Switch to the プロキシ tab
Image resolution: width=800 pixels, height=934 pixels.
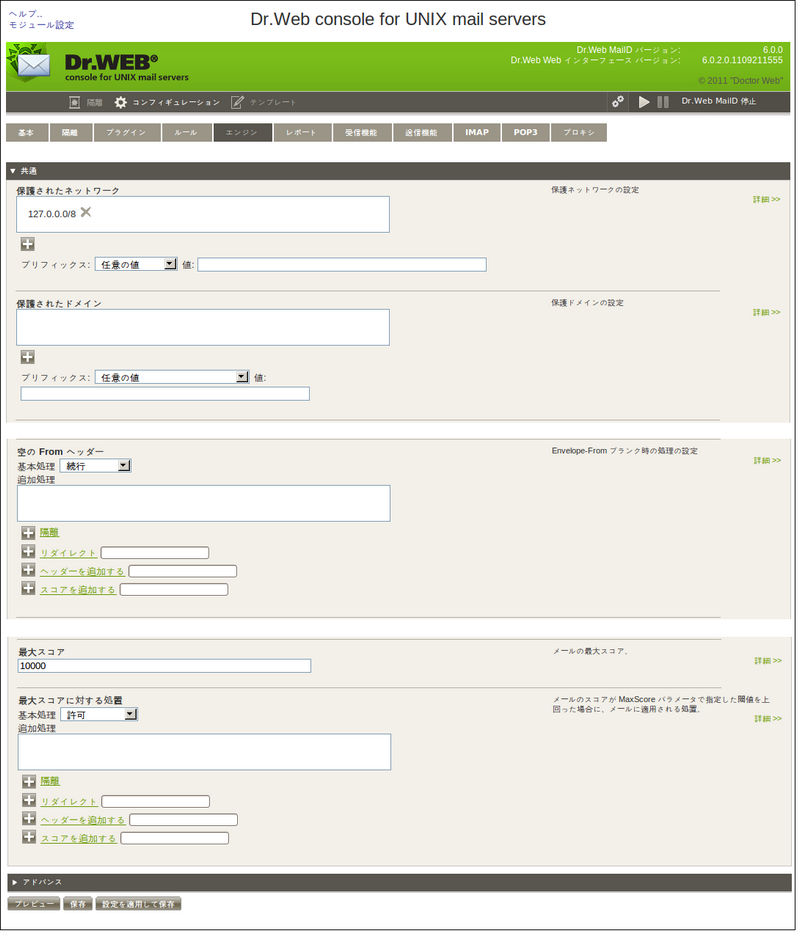click(x=579, y=132)
